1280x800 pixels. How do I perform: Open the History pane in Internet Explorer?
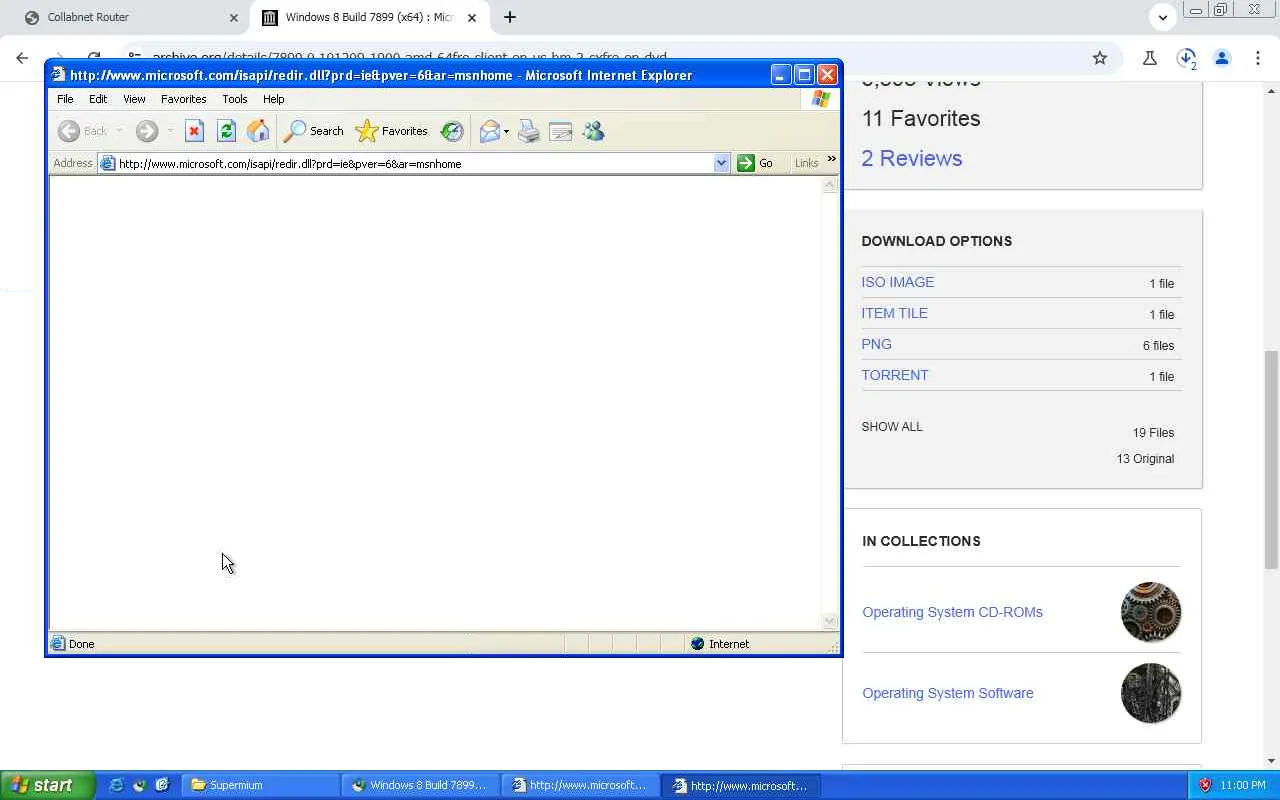[452, 131]
